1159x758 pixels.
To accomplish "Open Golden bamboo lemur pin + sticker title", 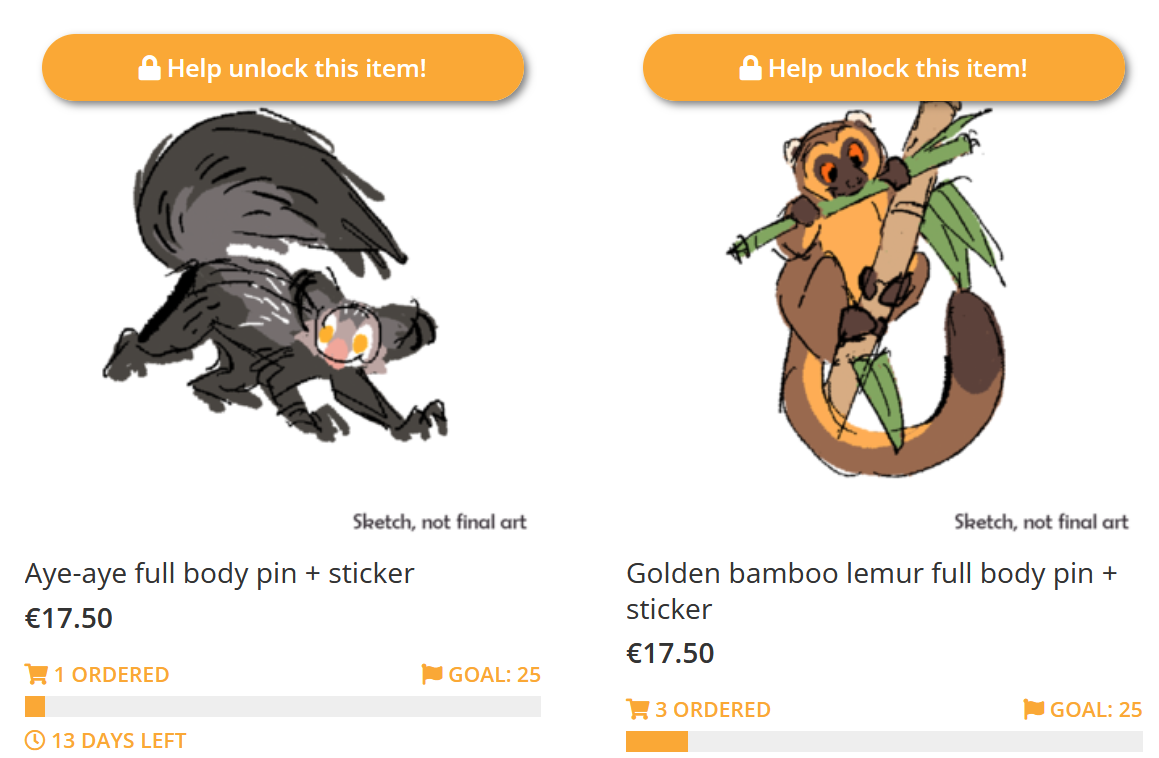I will (x=871, y=591).
